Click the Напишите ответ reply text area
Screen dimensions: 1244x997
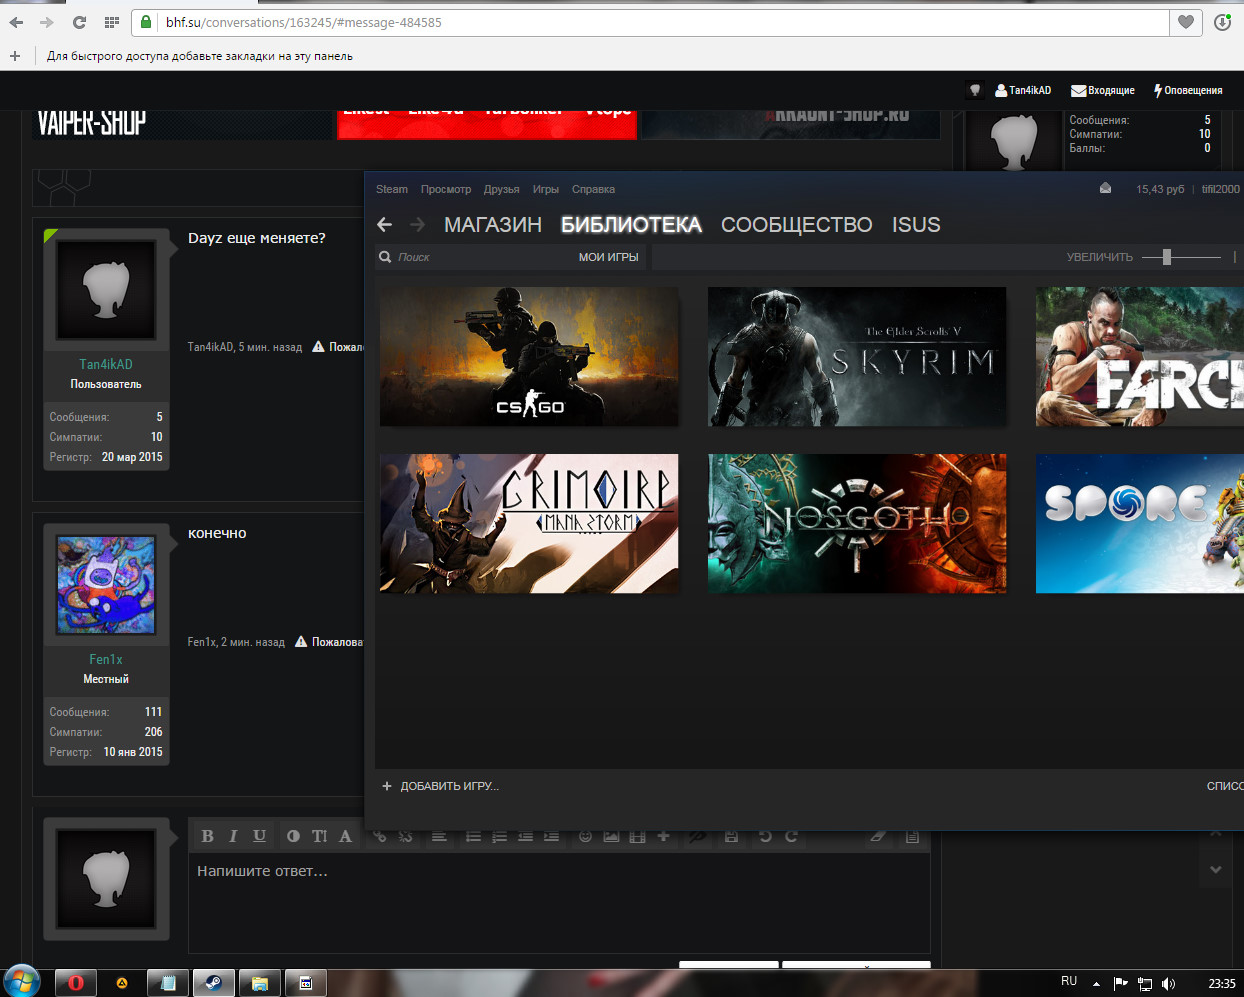click(x=559, y=903)
